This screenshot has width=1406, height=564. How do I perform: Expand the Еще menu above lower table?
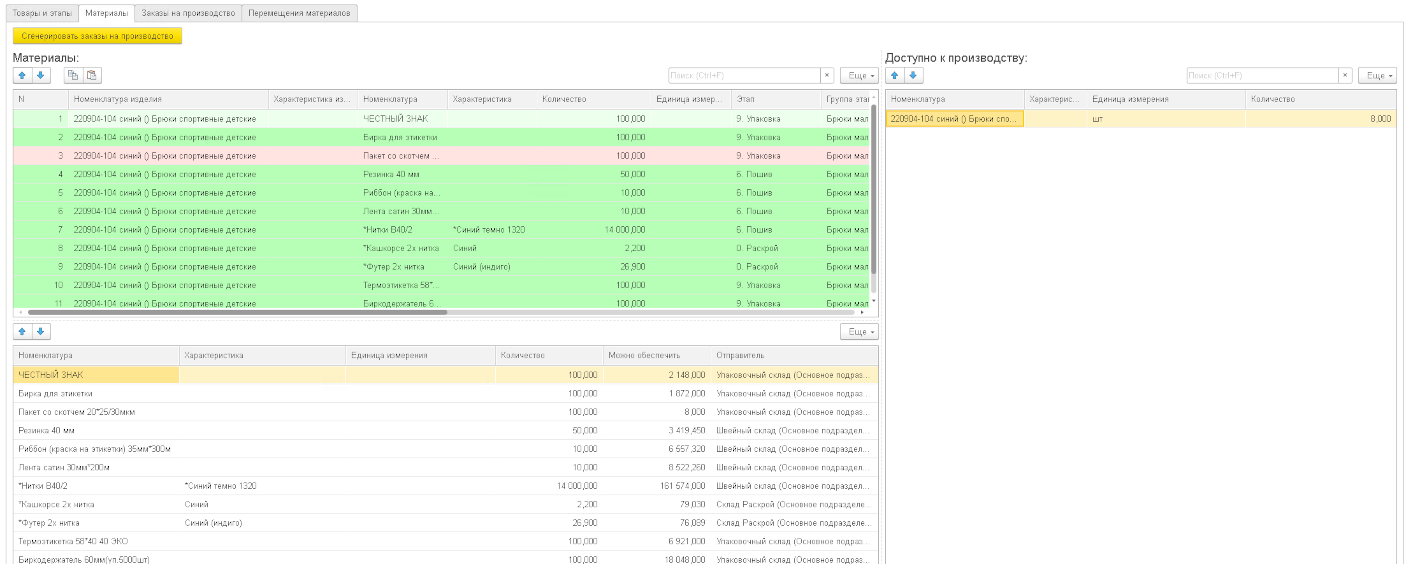(x=858, y=332)
